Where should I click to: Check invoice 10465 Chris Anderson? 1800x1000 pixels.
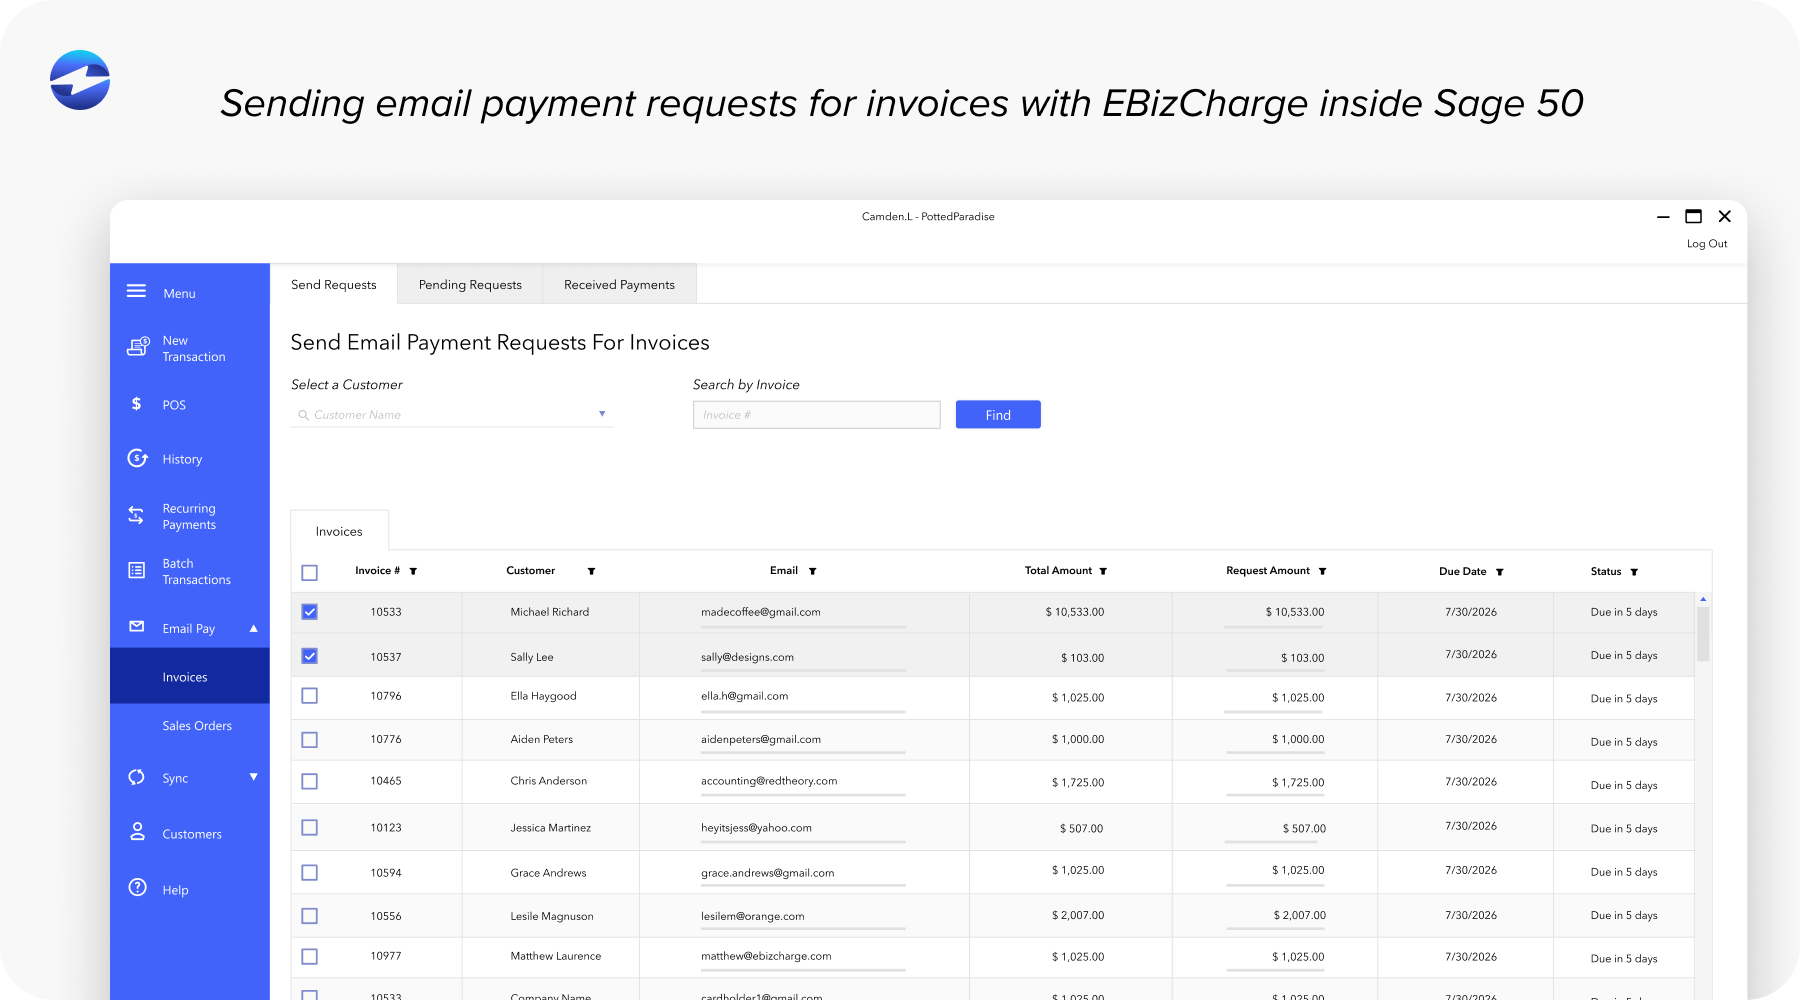coord(309,781)
